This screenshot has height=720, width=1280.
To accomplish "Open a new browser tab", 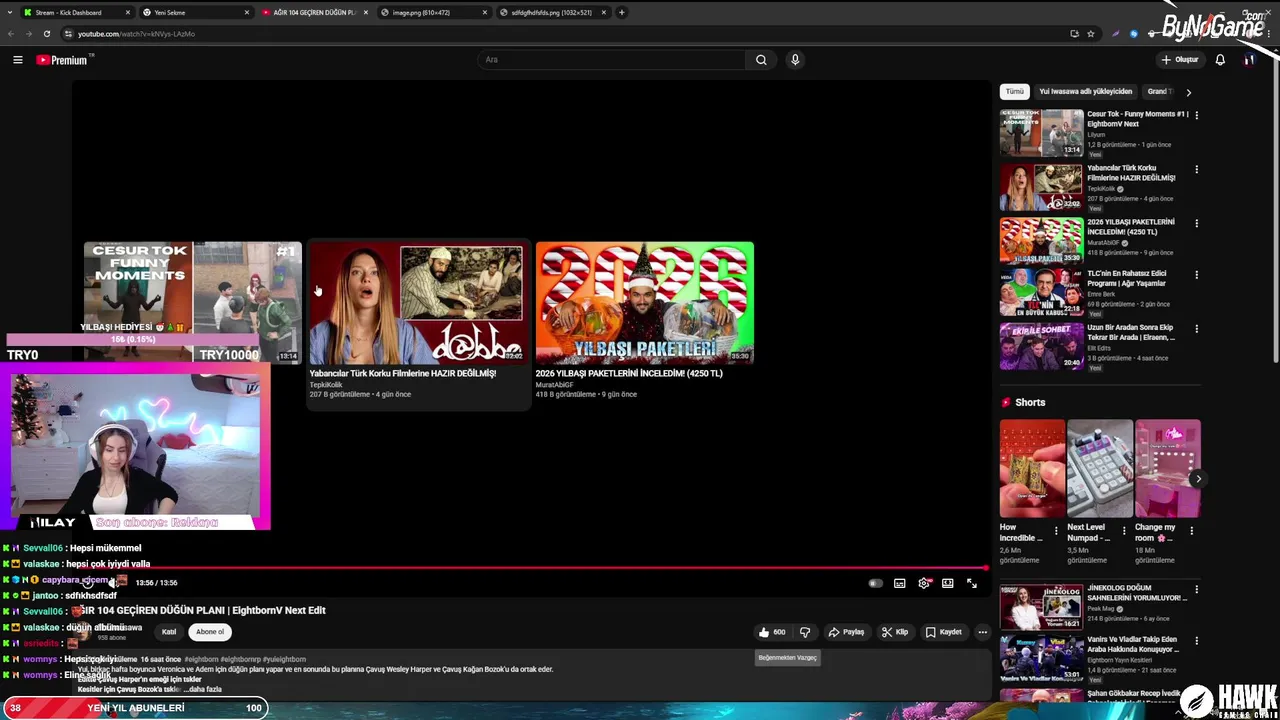I will pos(621,12).
